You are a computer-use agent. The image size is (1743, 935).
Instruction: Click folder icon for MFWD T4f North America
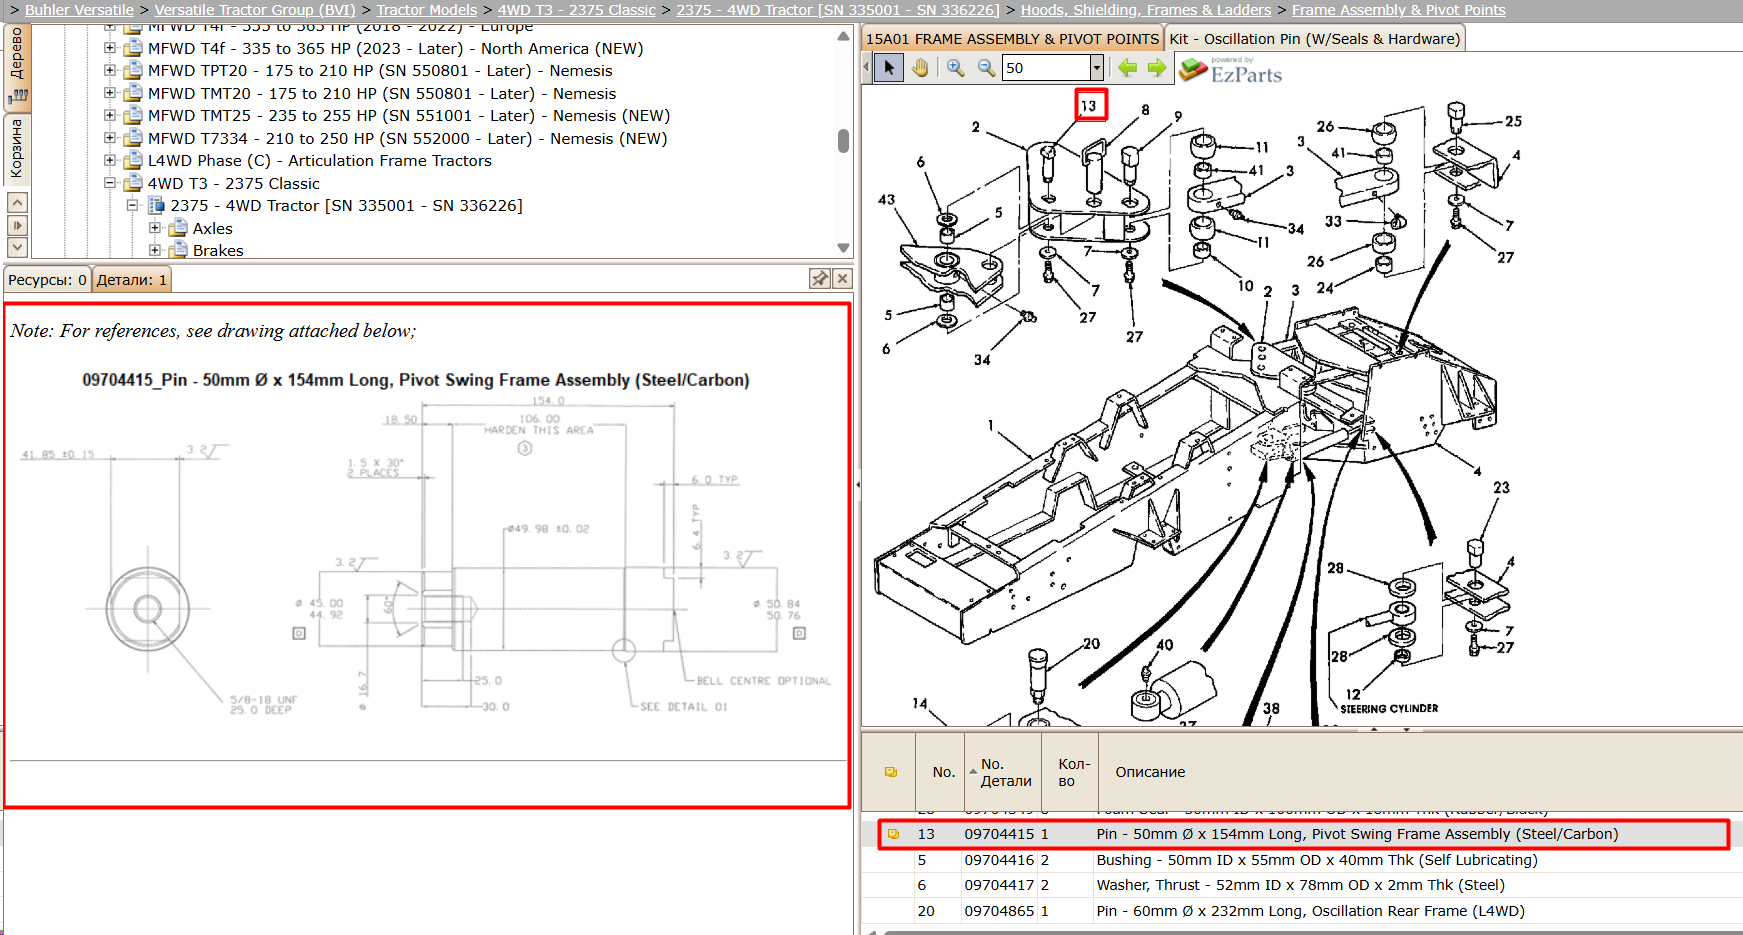tap(133, 48)
